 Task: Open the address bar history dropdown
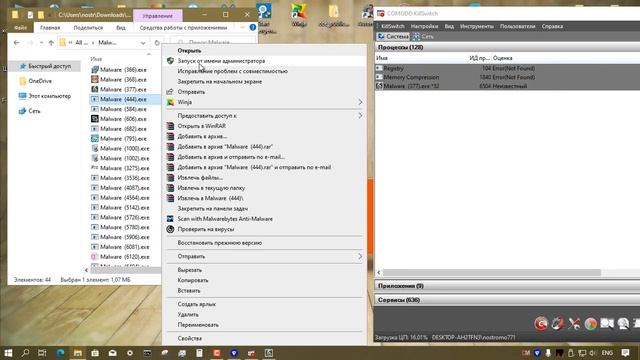143,42
